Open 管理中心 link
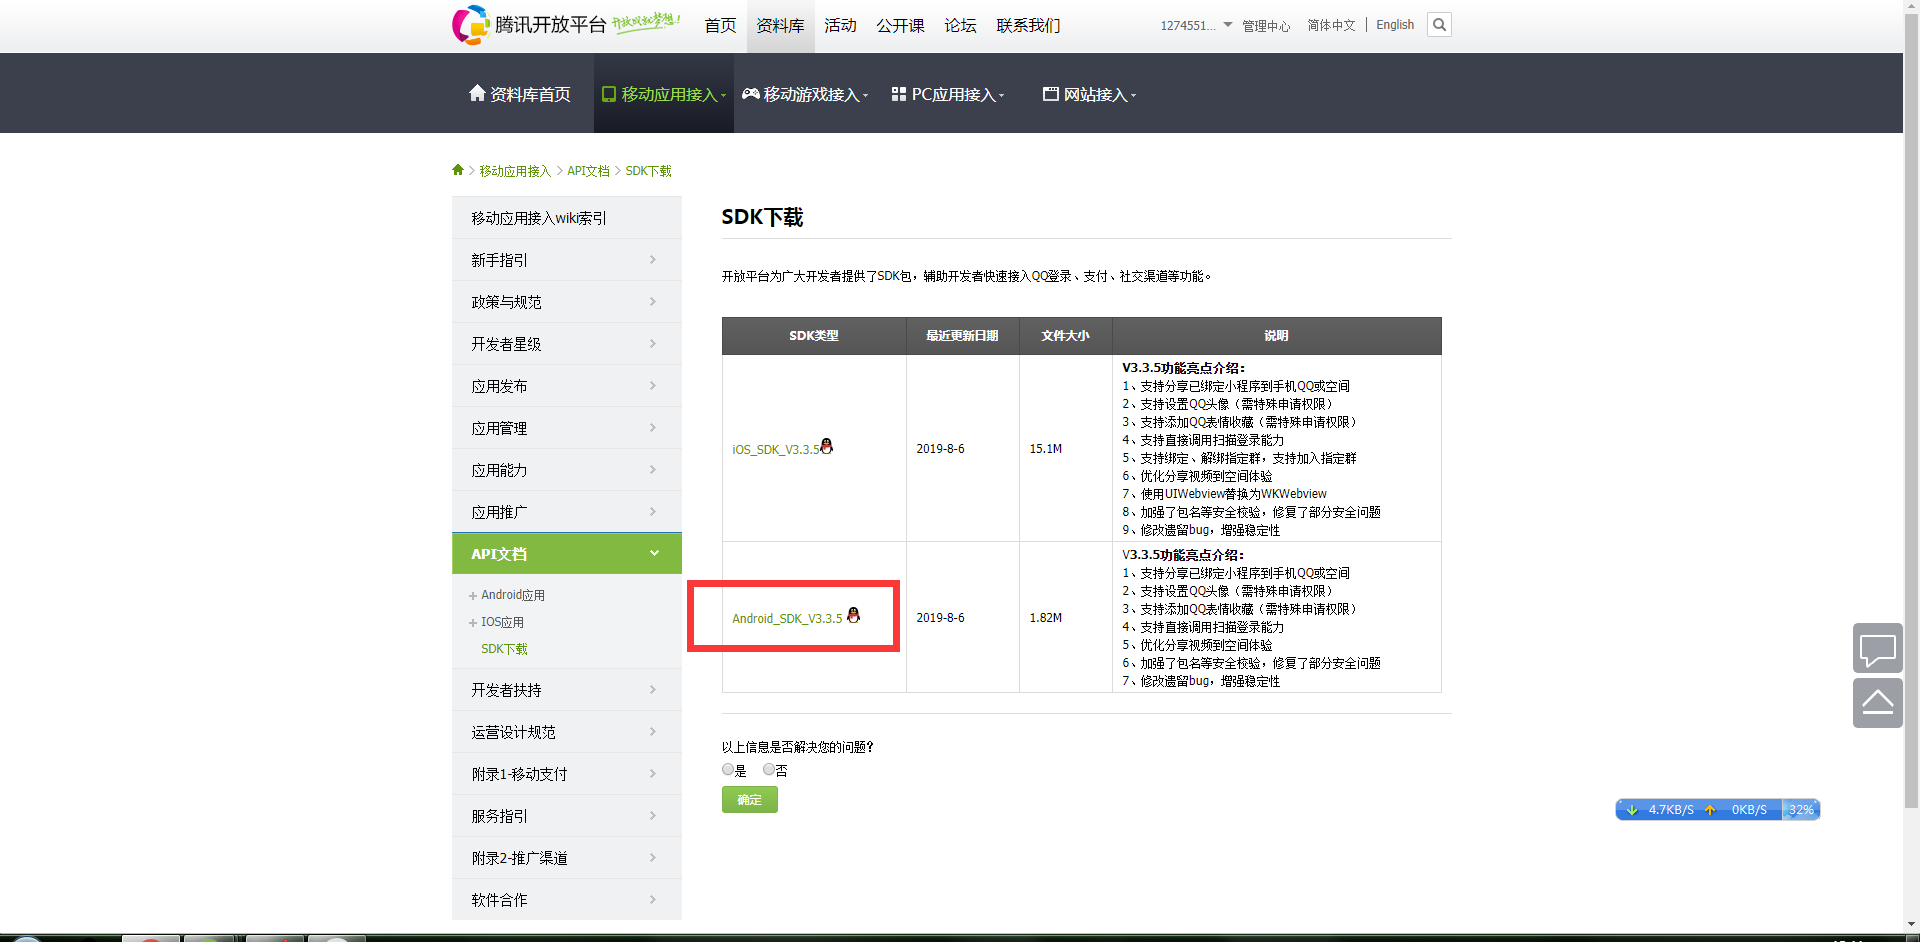 click(1266, 26)
